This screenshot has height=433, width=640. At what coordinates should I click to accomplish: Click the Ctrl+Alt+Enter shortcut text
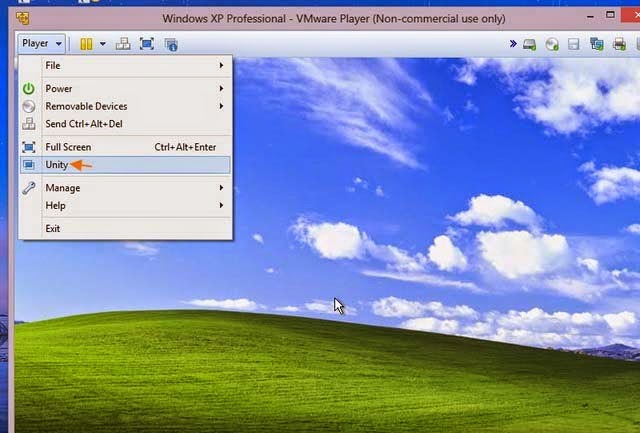tap(185, 147)
